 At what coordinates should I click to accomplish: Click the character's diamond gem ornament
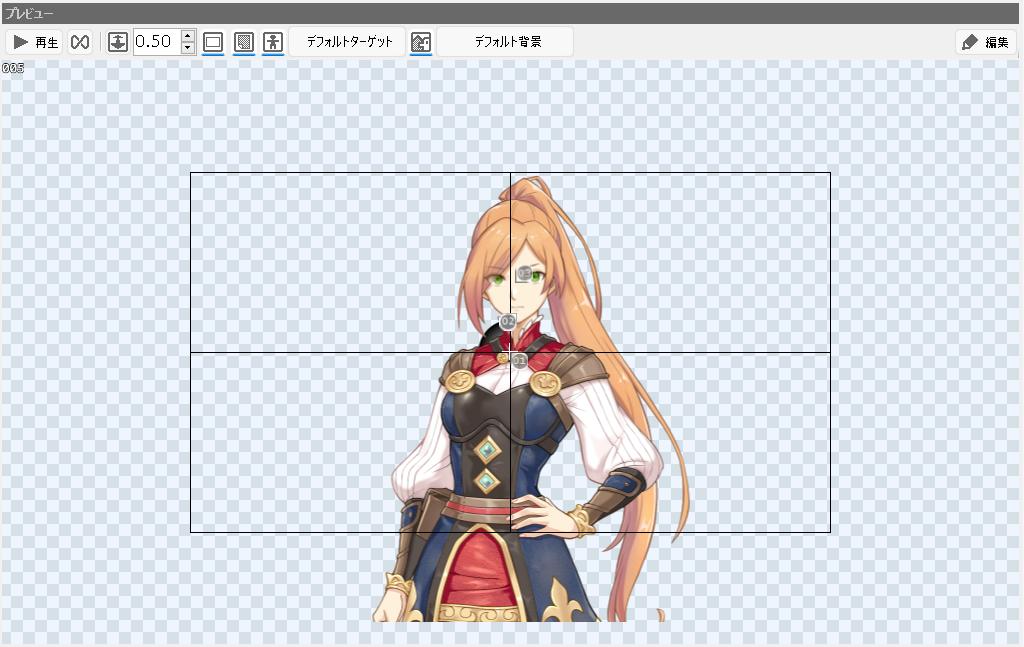(487, 450)
